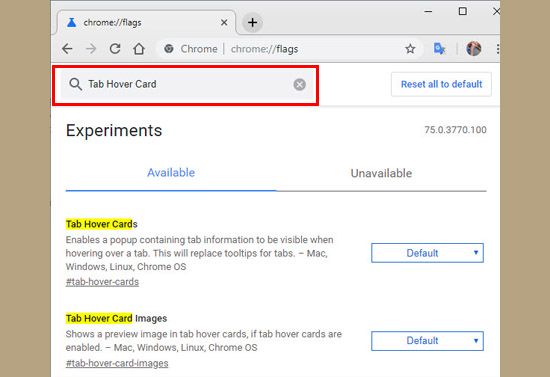
Task: Close the chrome://flags tab
Action: (x=224, y=23)
